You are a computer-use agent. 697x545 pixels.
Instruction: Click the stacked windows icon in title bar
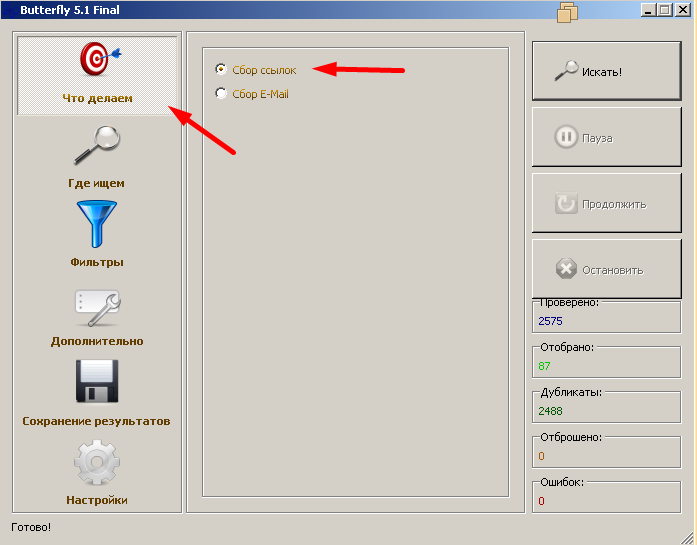(x=568, y=11)
